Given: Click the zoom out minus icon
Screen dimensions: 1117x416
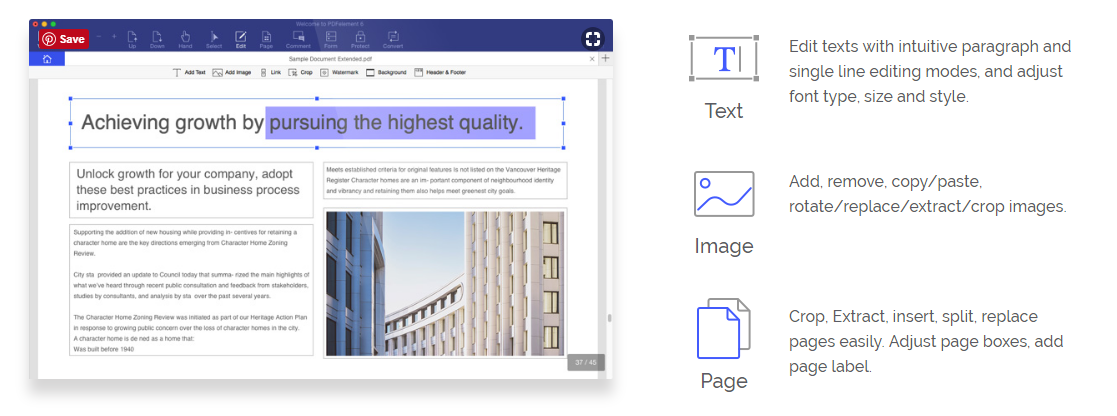Looking at the screenshot, I should coord(99,36).
